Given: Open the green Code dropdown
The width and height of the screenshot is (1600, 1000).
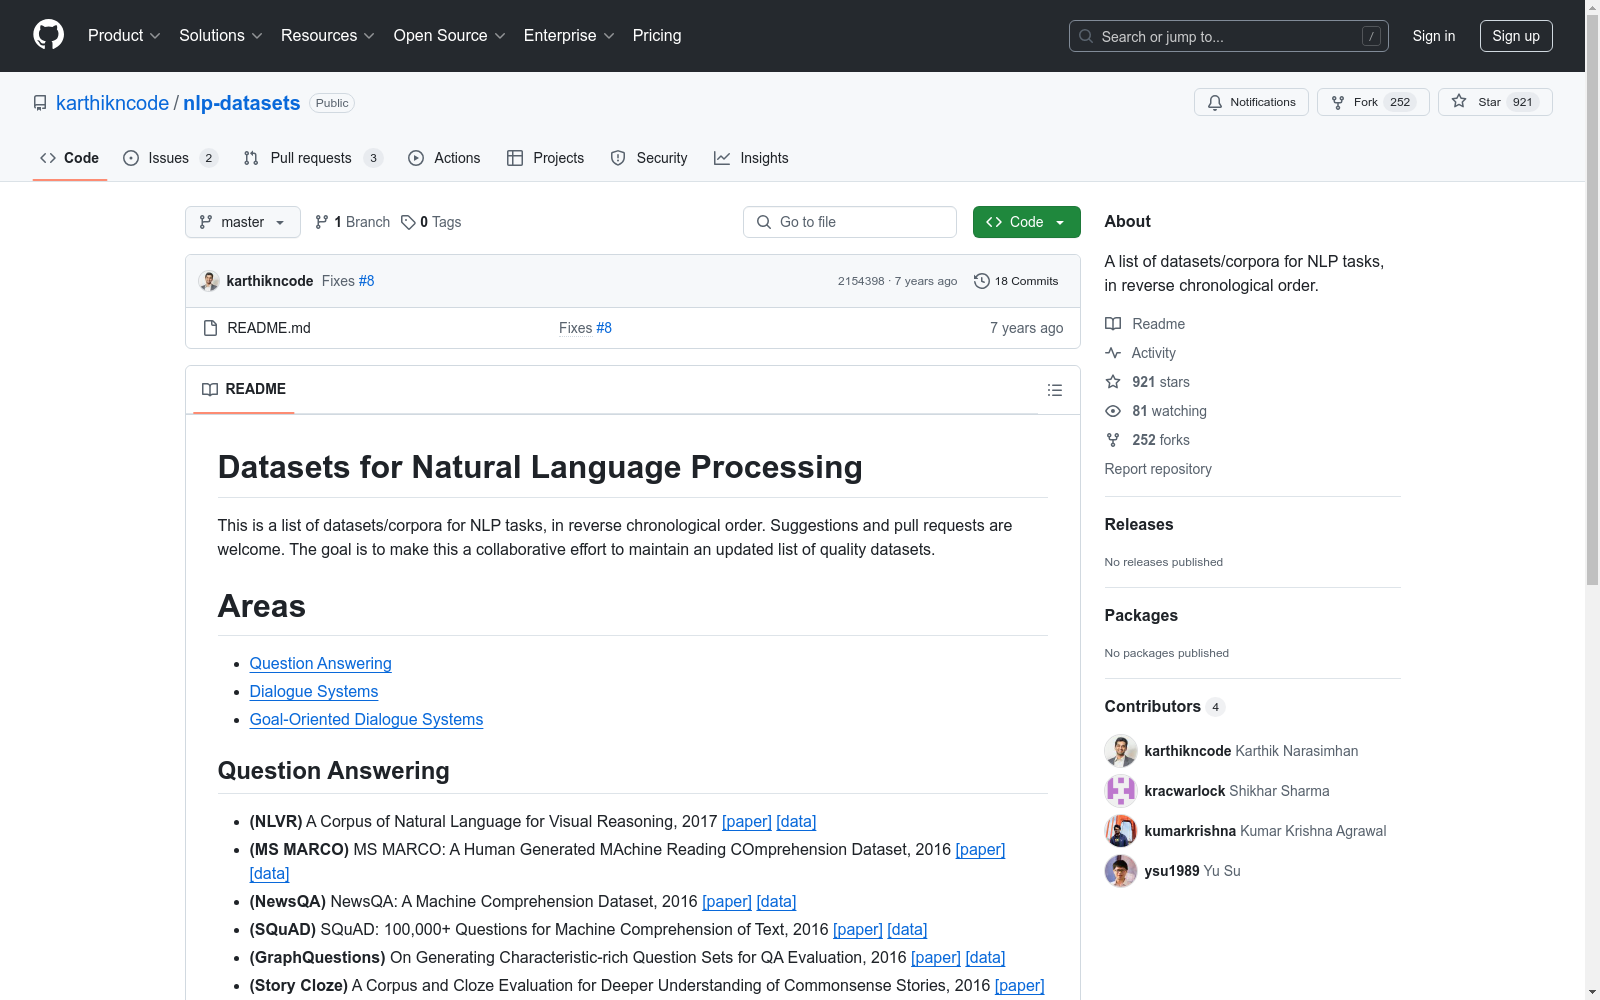Looking at the screenshot, I should 1026,222.
